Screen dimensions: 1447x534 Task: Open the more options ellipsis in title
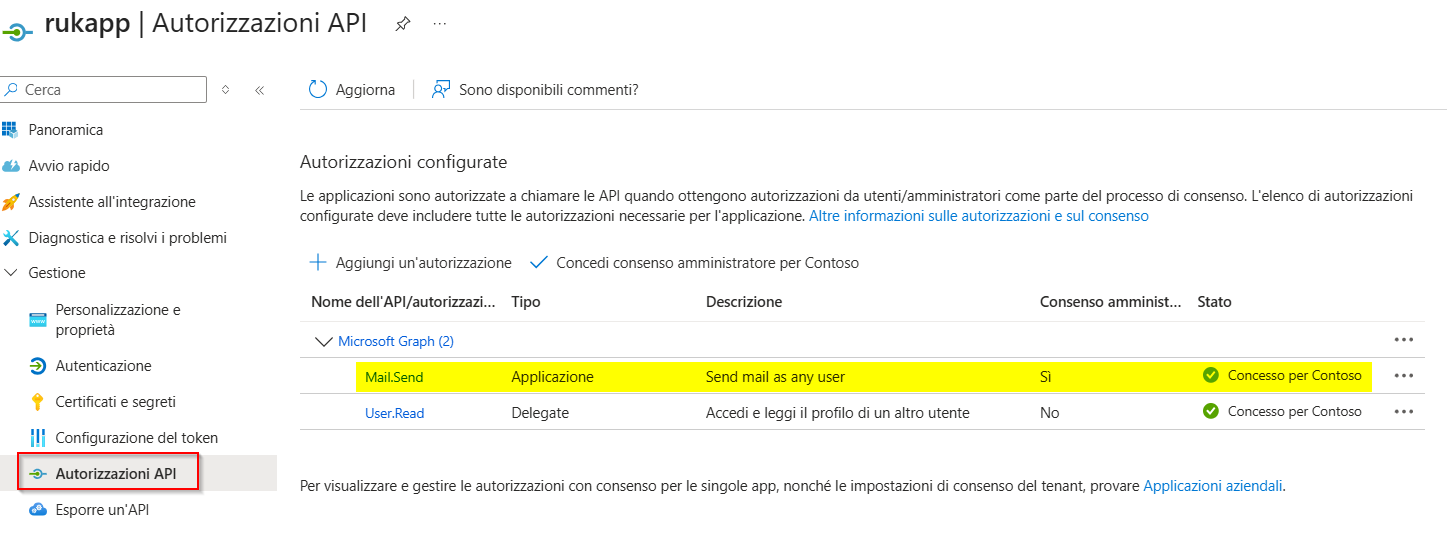(x=439, y=24)
